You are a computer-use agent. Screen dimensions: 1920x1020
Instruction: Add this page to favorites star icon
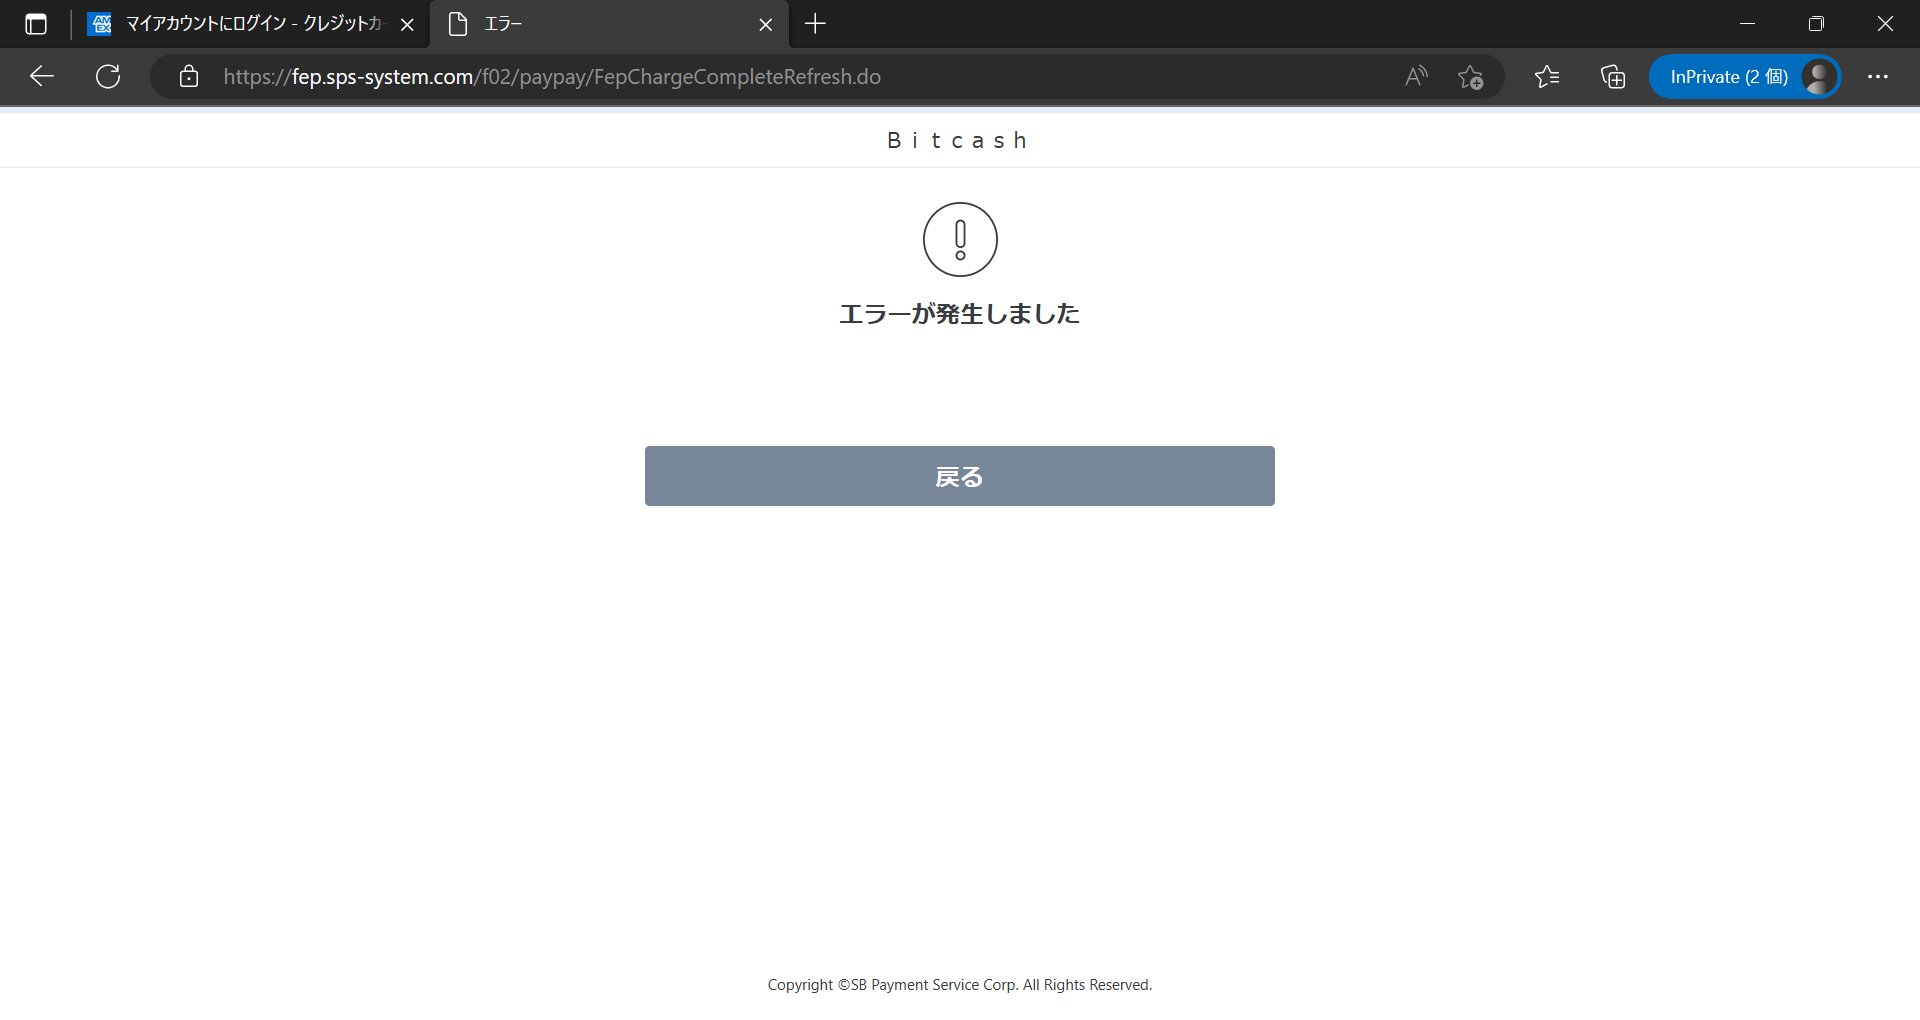pyautogui.click(x=1470, y=77)
